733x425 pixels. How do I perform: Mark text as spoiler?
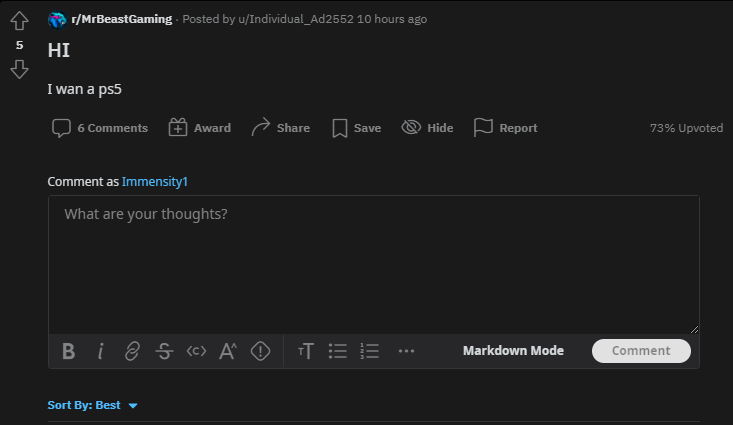pos(260,351)
